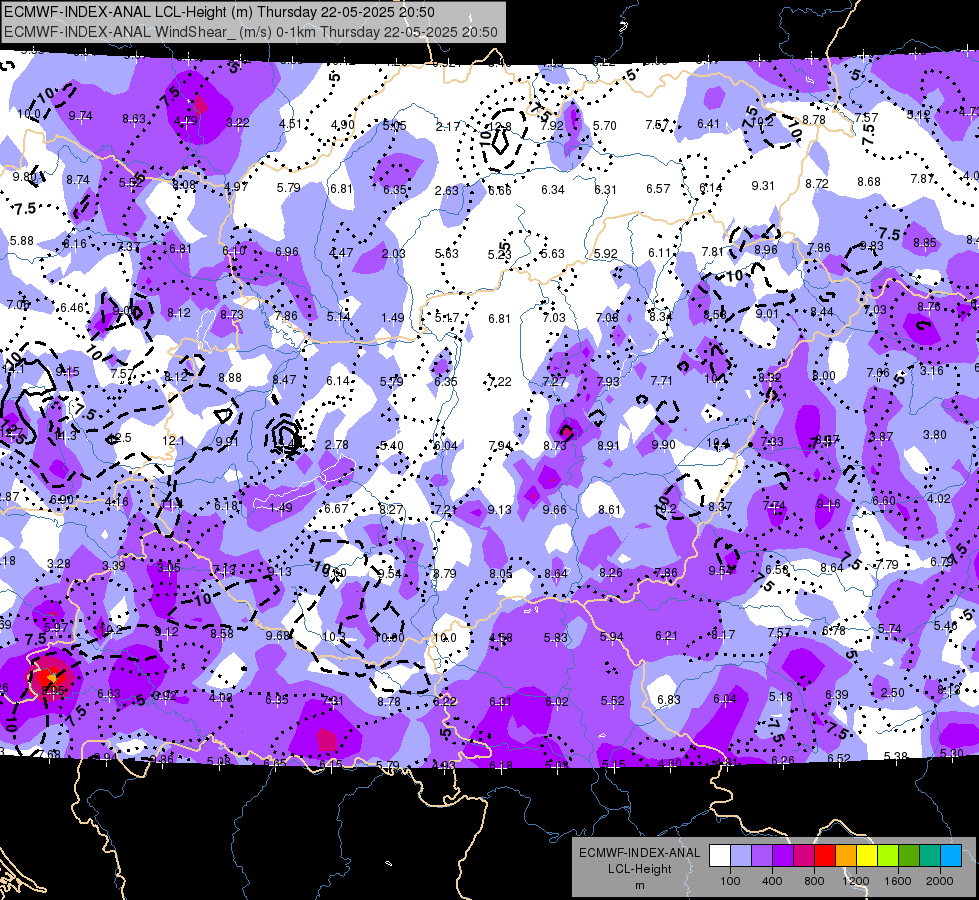Click the 9.68 wind shear value
This screenshot has height=900, width=979.
click(x=278, y=636)
